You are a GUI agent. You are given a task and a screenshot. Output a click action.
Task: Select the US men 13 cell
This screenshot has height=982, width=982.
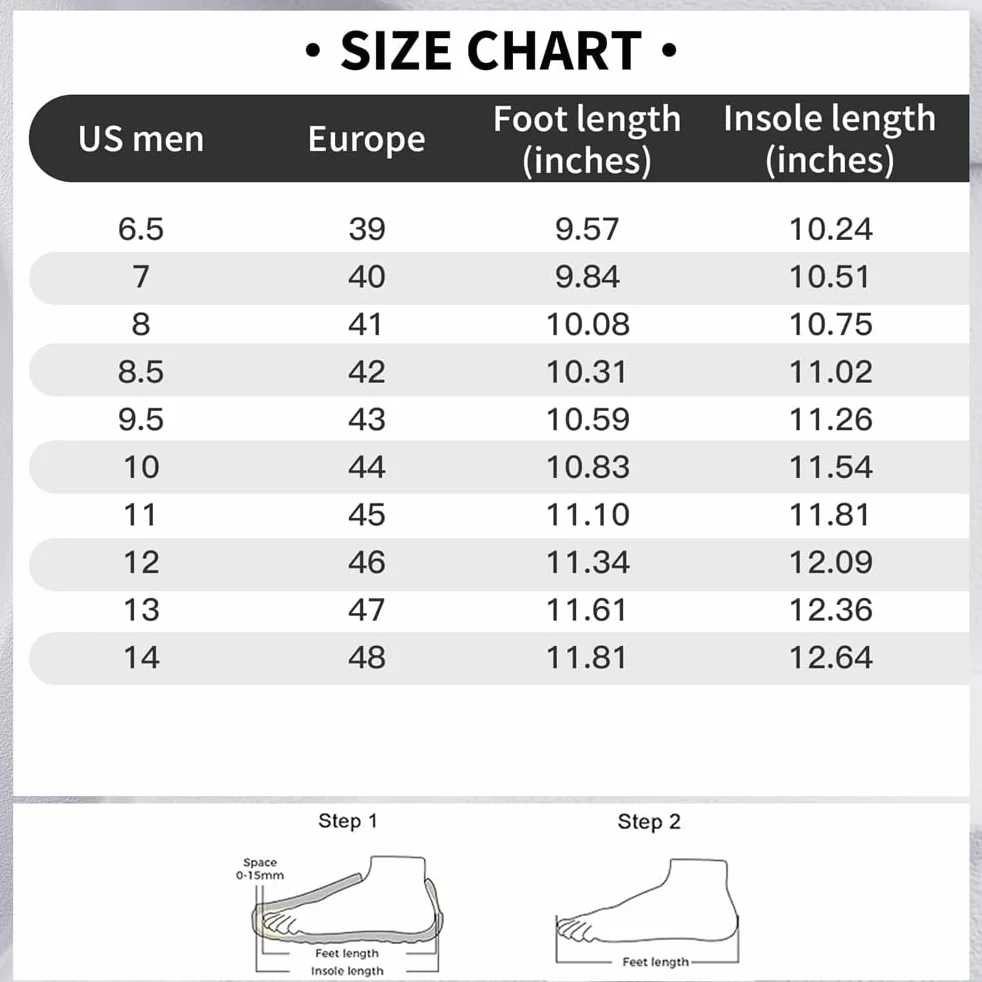tap(141, 610)
